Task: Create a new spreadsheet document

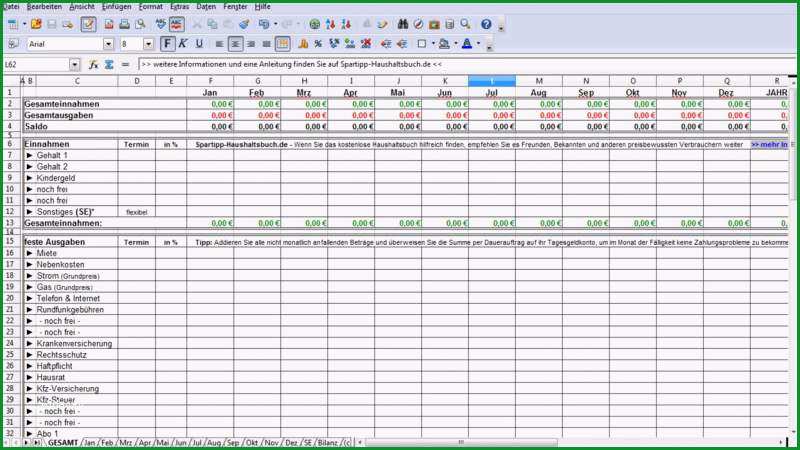Action: (13, 24)
